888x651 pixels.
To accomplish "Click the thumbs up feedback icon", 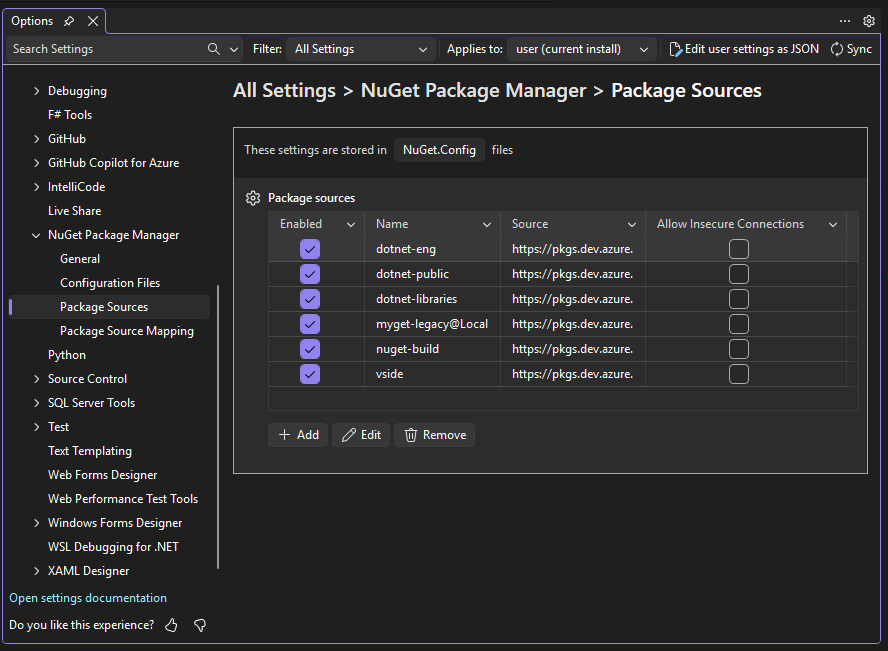I will (x=170, y=624).
